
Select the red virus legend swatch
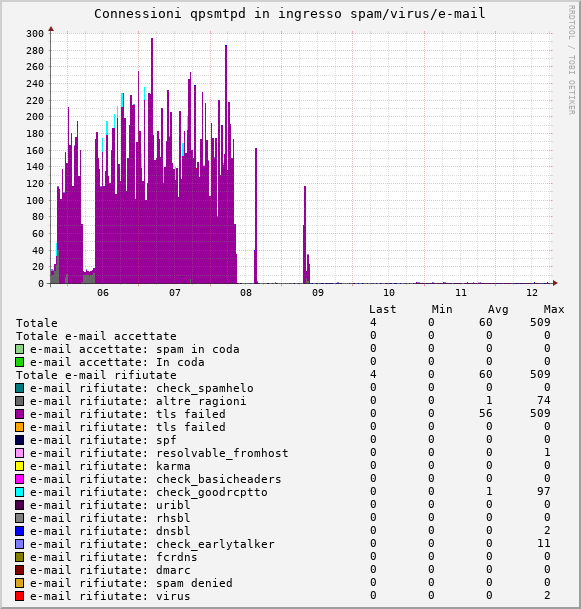point(19,596)
